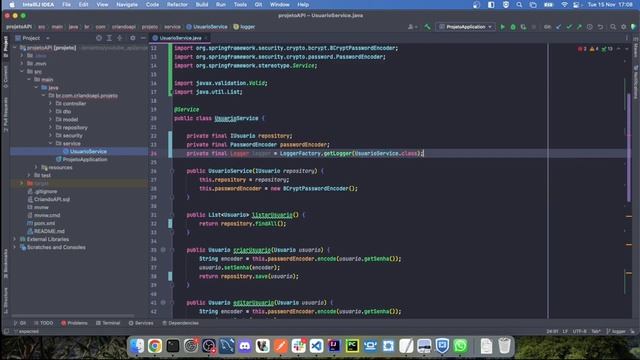
Task: Open the TODO tool window
Action: pos(44,323)
